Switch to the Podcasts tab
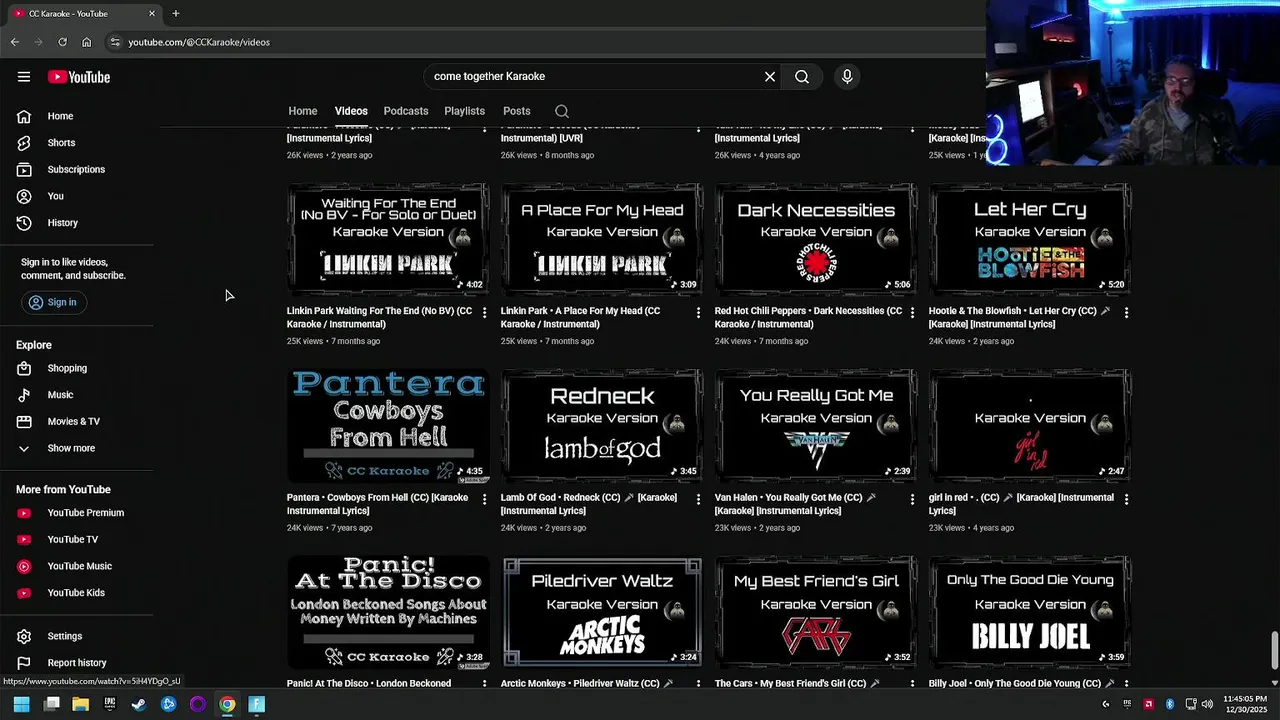 tap(406, 111)
